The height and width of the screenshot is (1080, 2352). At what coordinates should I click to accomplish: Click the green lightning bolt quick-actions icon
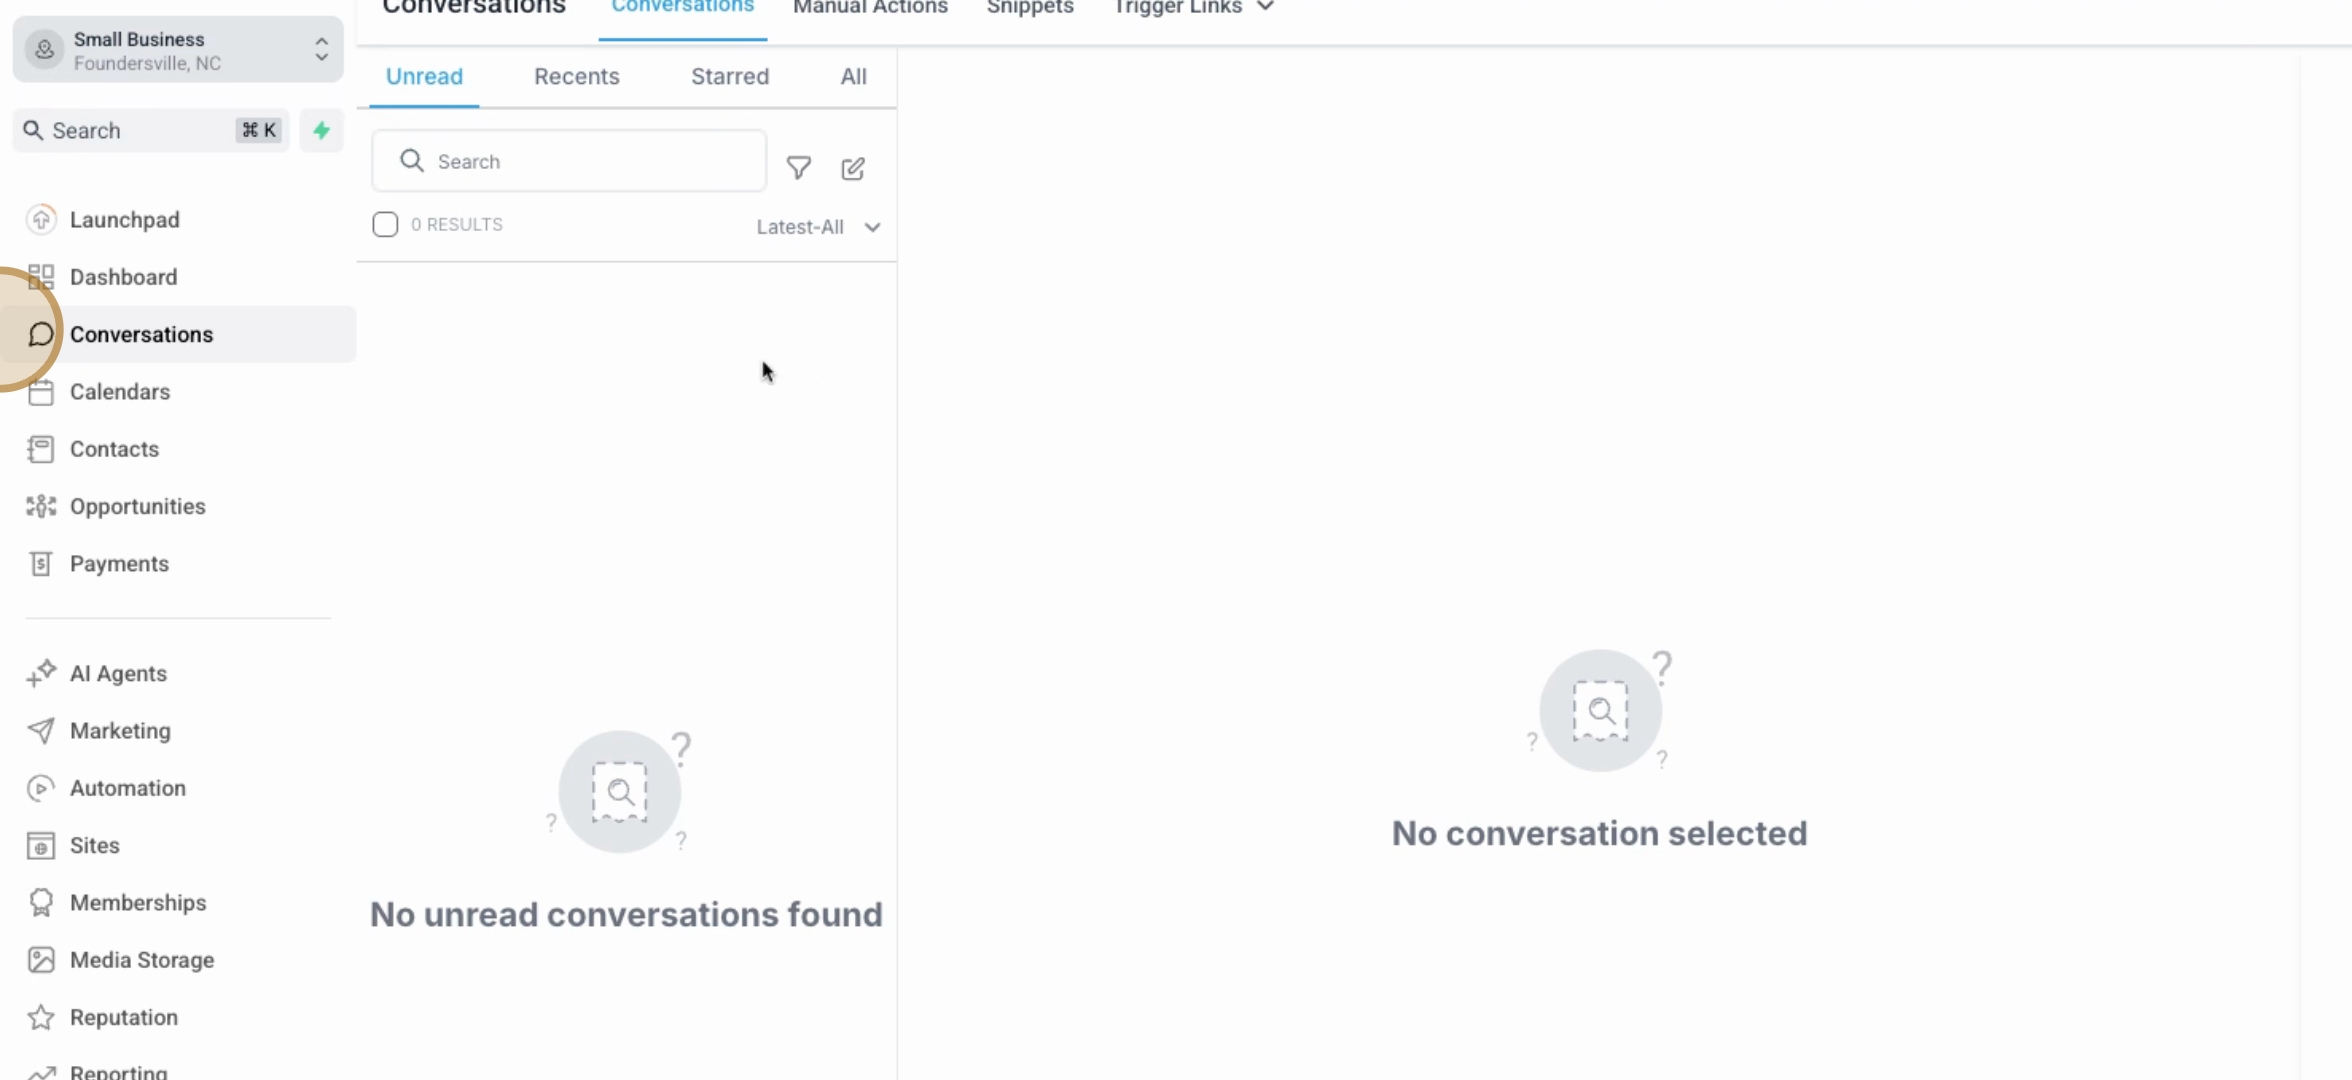(x=321, y=130)
